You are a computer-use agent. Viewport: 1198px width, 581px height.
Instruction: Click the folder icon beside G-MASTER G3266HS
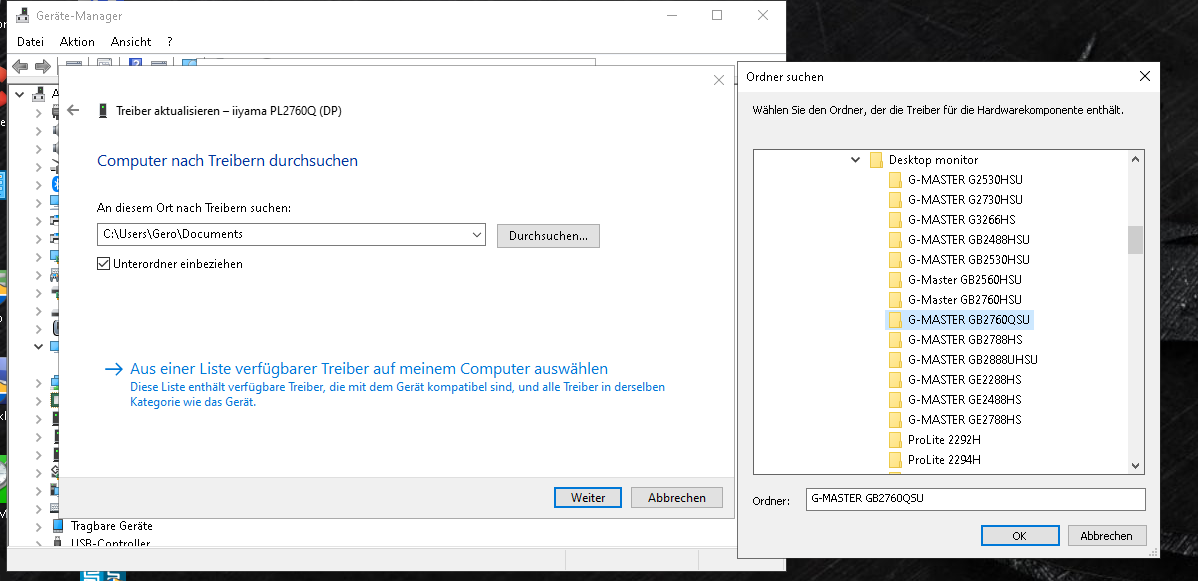tap(895, 219)
